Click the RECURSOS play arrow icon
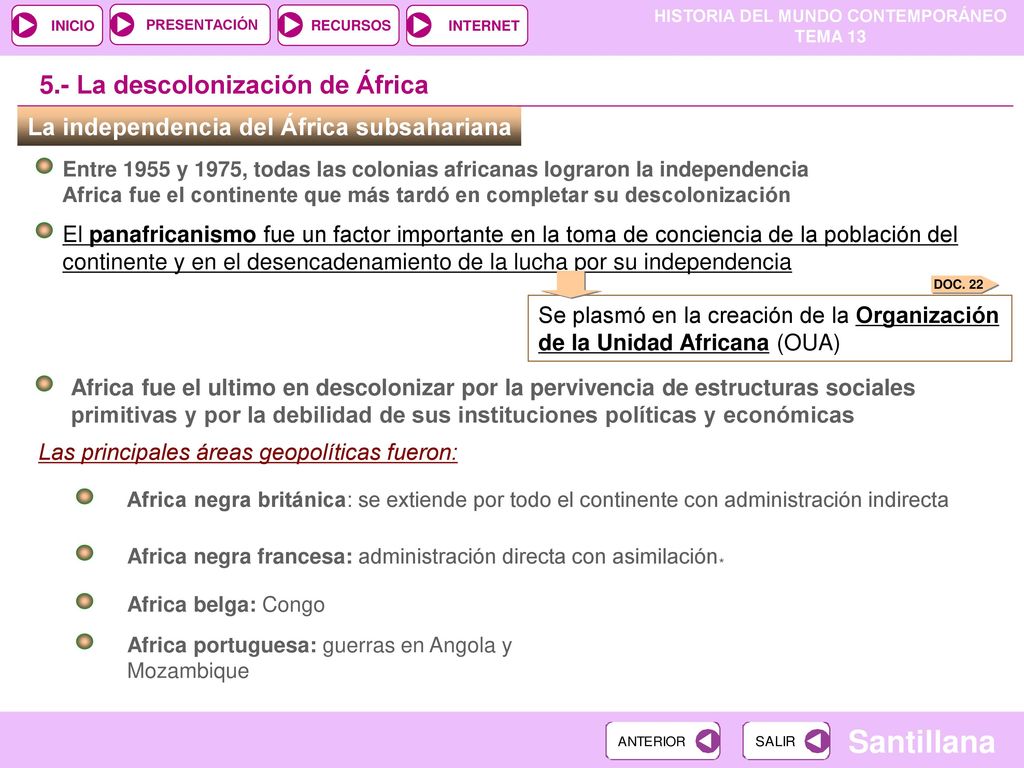Screen dimensions: 1024x768 [x=291, y=25]
